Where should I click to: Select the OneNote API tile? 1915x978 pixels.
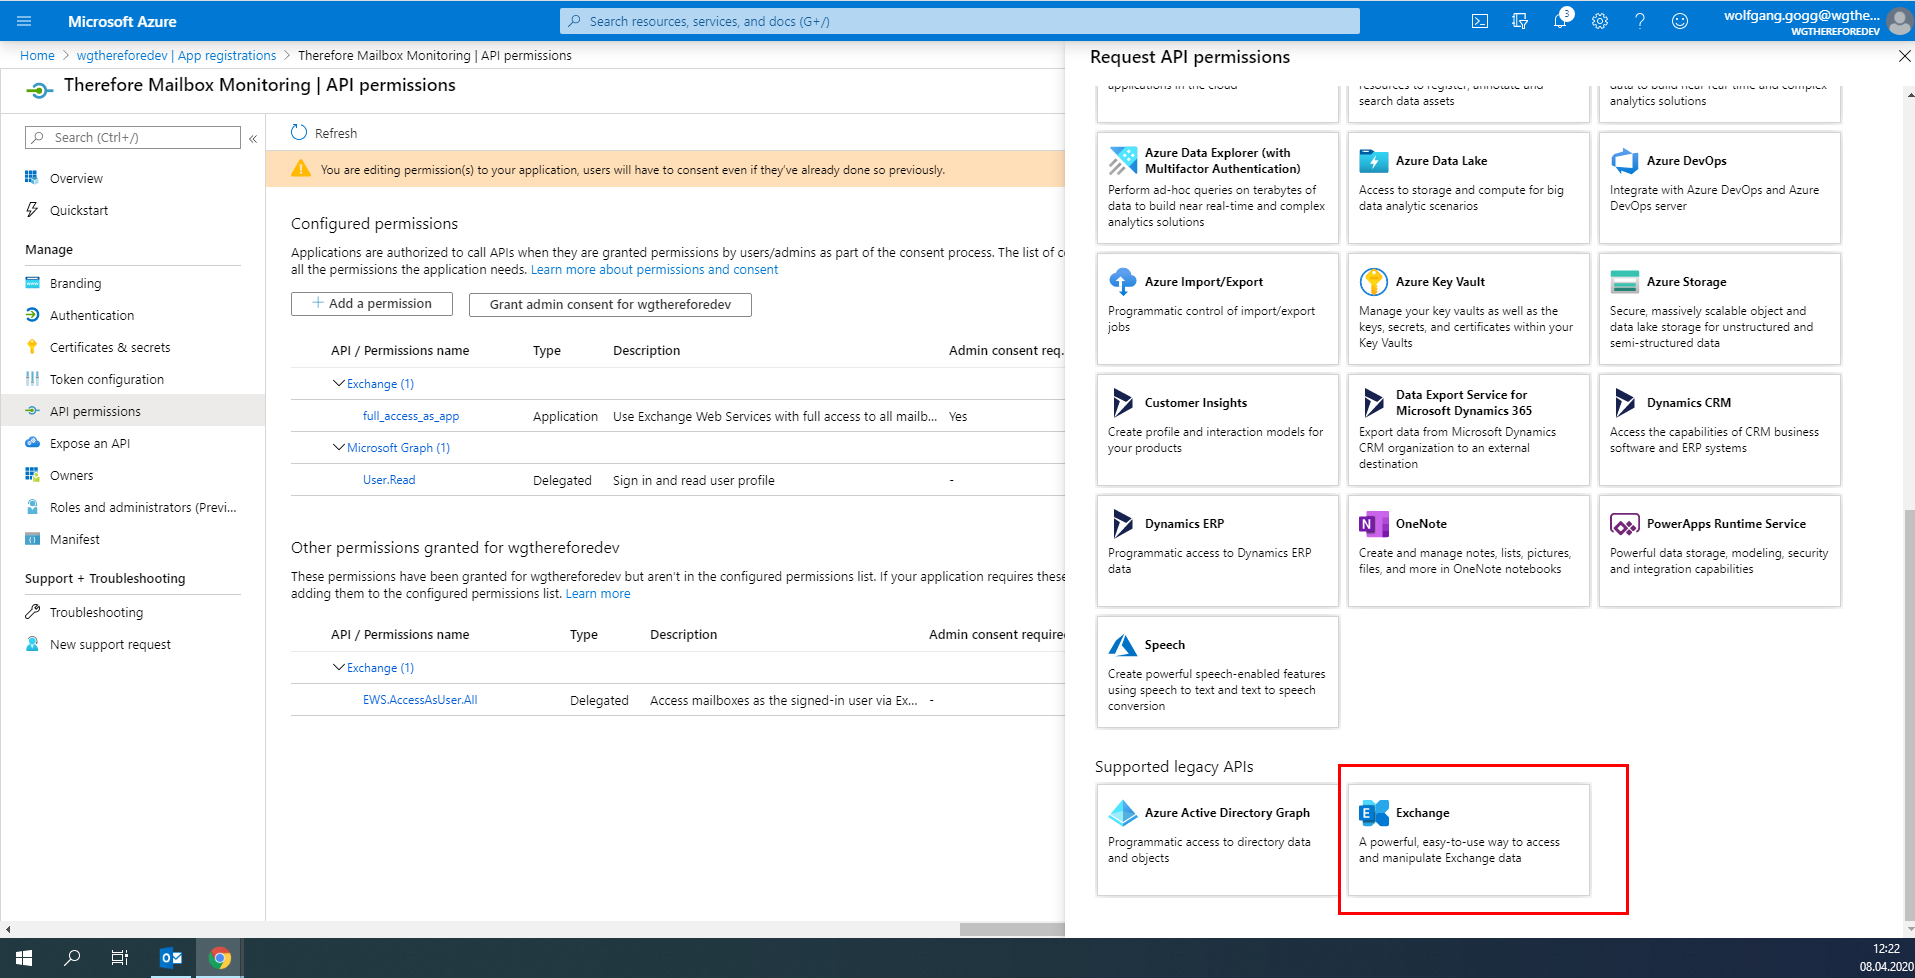click(1468, 551)
